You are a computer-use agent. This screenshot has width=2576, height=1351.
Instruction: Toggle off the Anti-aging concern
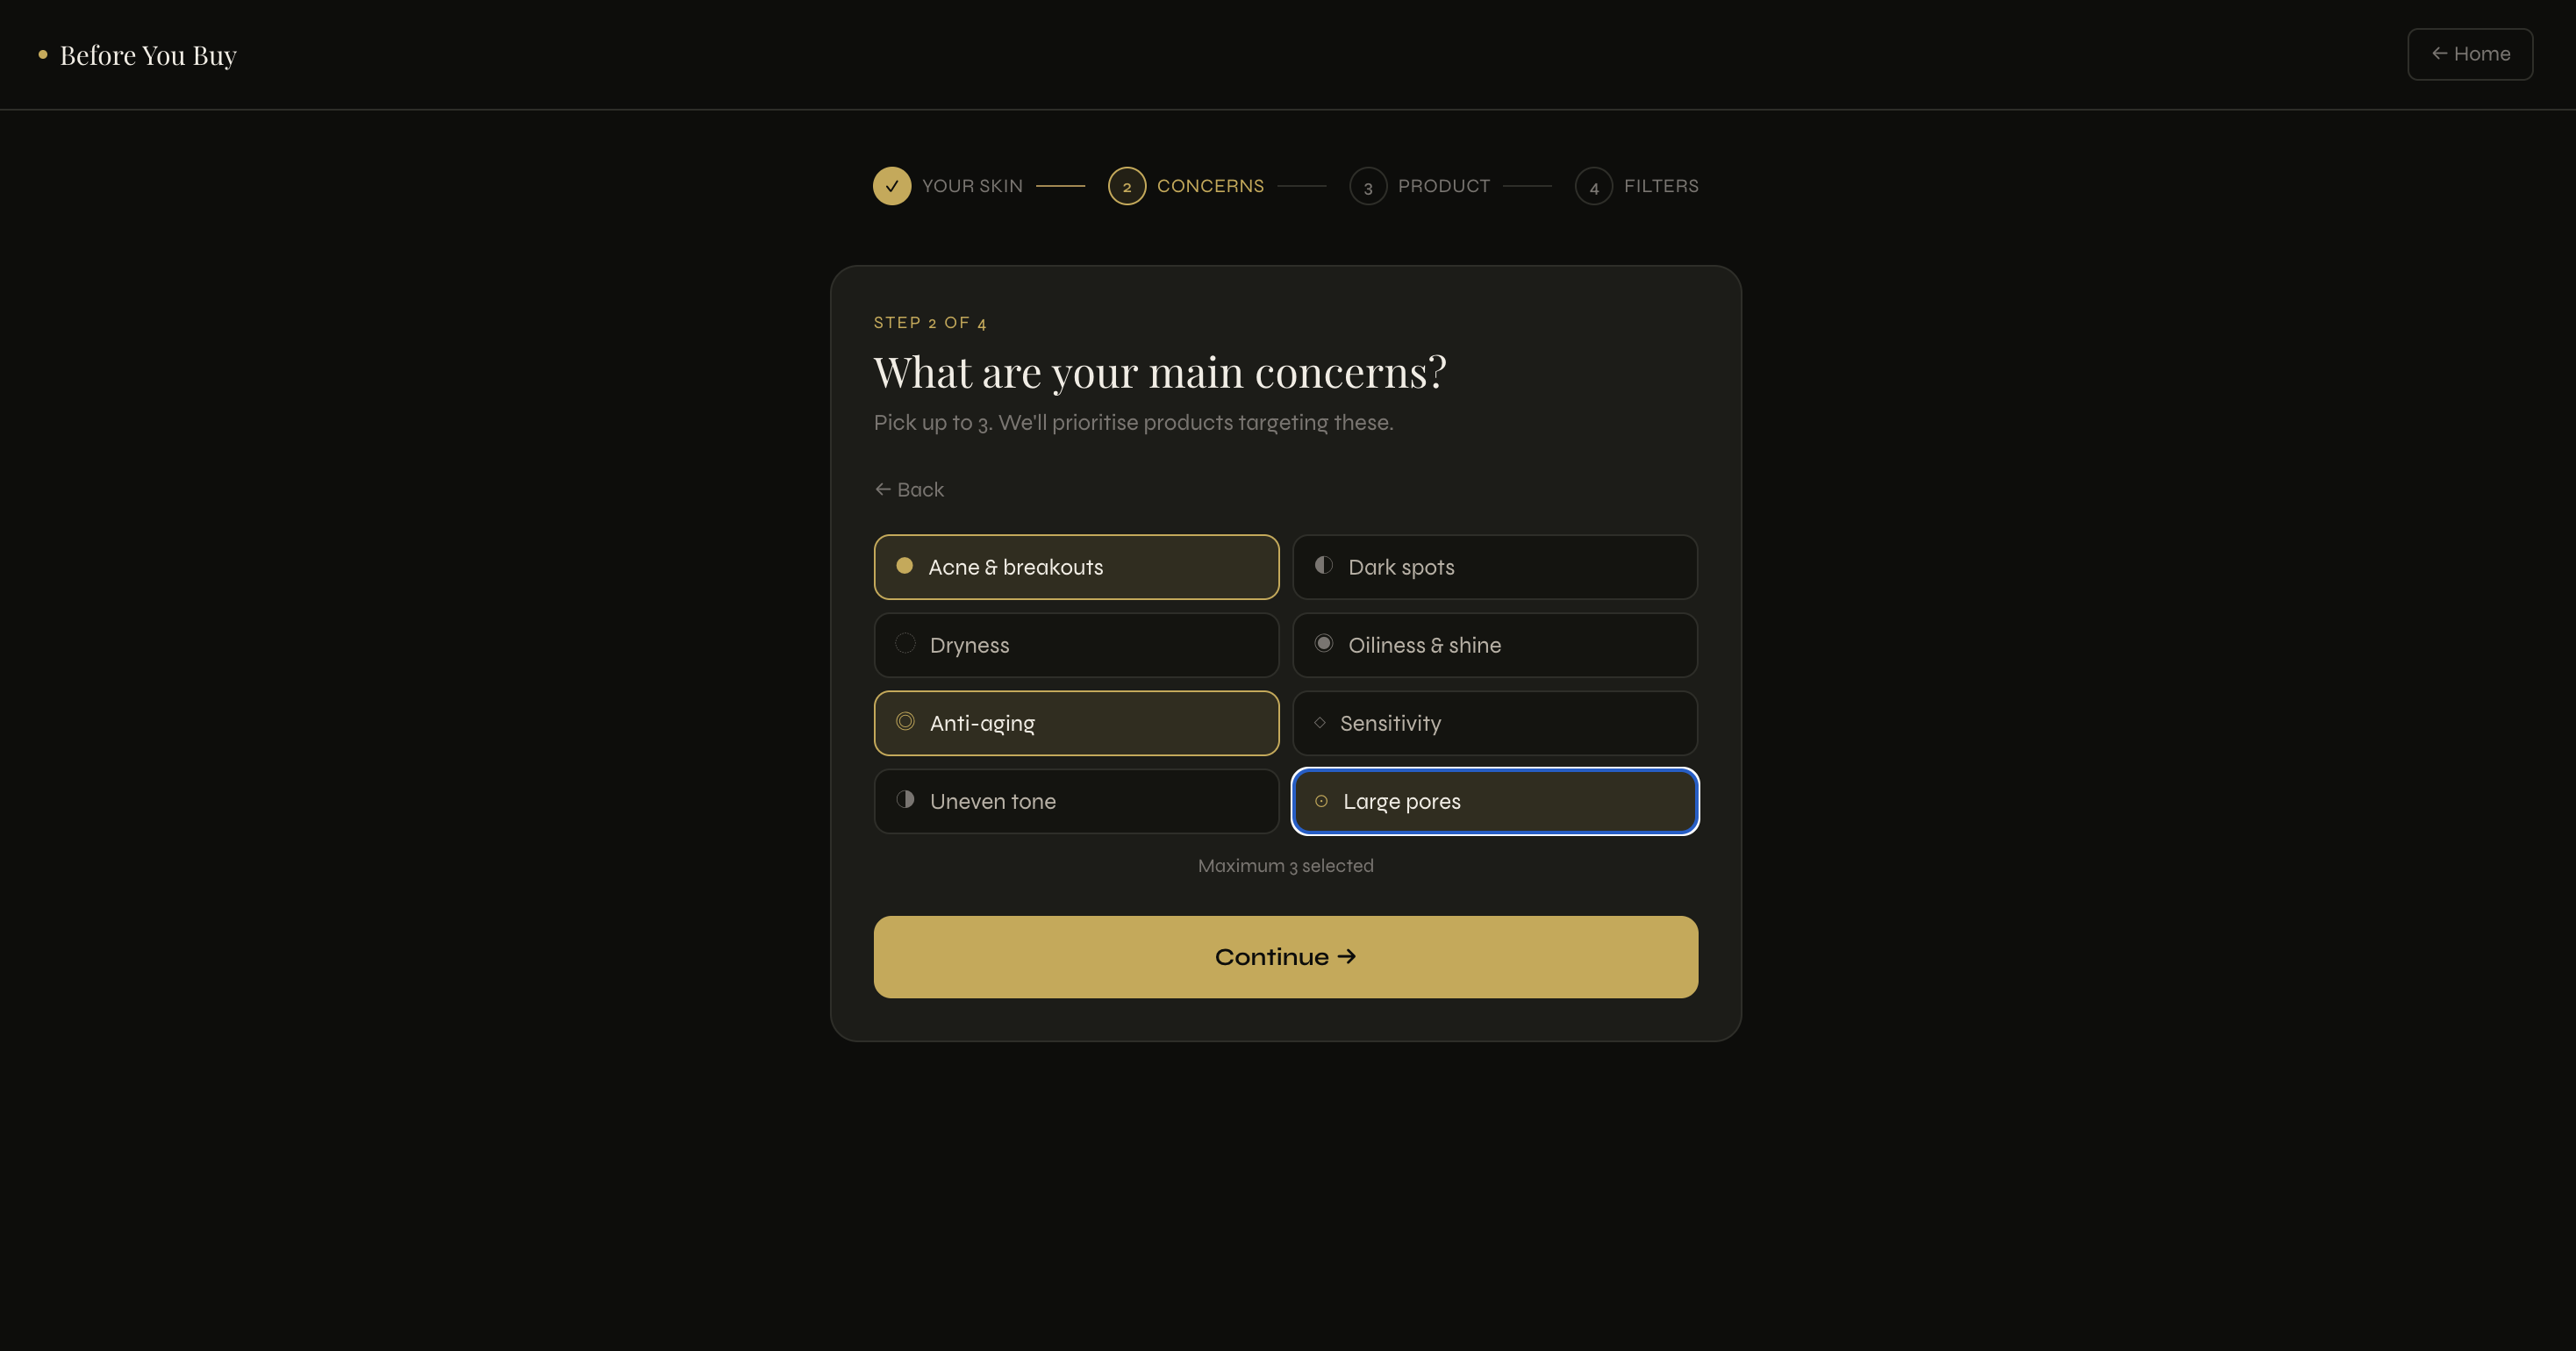point(1076,723)
